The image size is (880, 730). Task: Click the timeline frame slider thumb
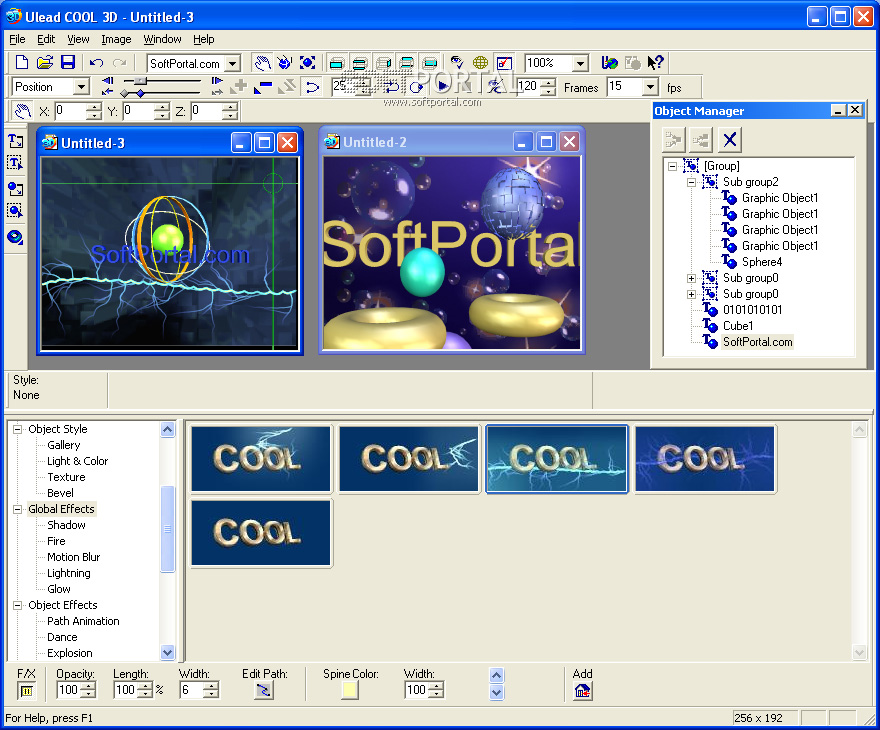click(x=140, y=81)
